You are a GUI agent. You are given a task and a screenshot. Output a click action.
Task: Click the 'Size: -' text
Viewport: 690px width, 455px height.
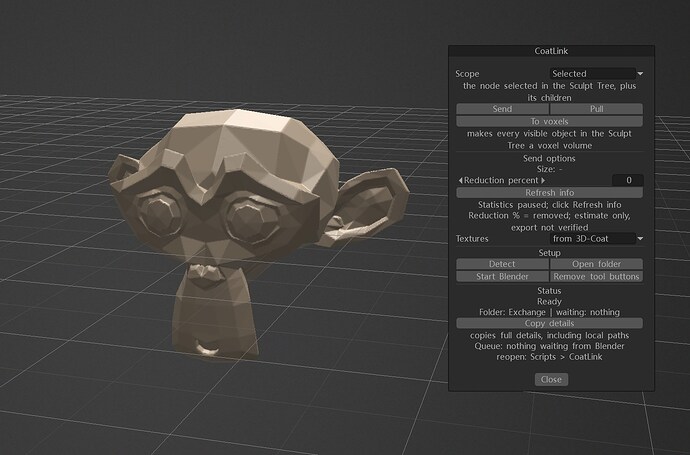pyautogui.click(x=549, y=169)
